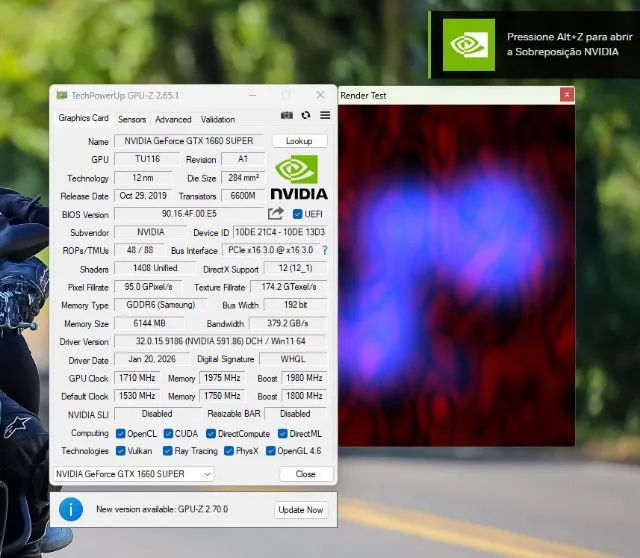The width and height of the screenshot is (640, 558).
Task: Toggle the UEFI checkbox
Action: click(298, 214)
